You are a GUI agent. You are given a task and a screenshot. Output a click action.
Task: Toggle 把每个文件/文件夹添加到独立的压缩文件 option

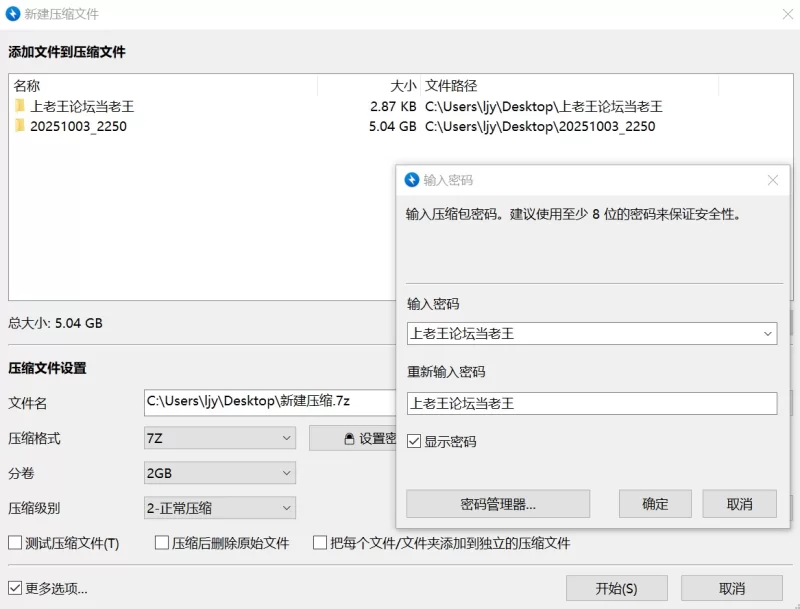[x=321, y=543]
